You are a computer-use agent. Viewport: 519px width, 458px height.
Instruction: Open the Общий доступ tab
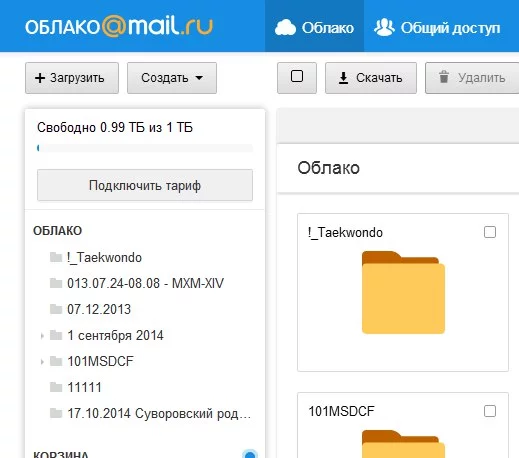(437, 27)
